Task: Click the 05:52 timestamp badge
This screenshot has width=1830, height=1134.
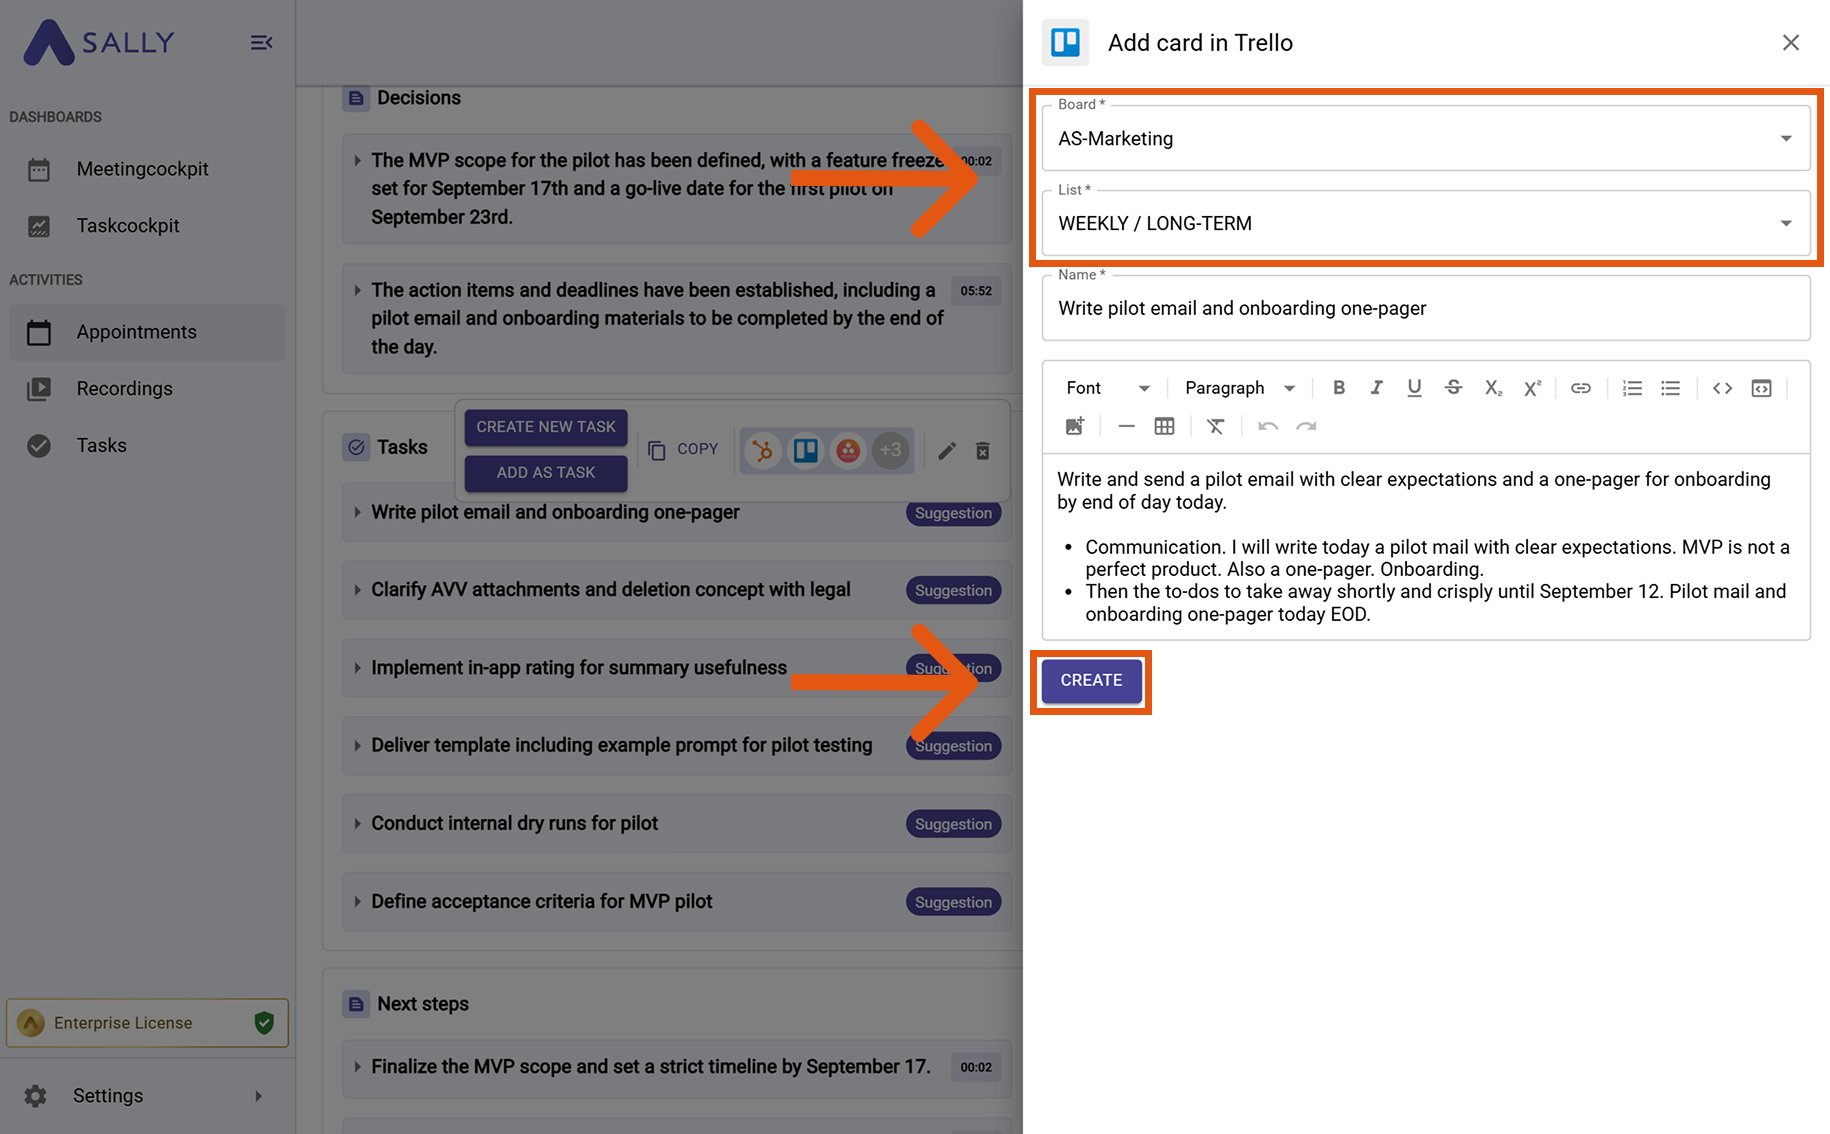Action: tap(976, 291)
